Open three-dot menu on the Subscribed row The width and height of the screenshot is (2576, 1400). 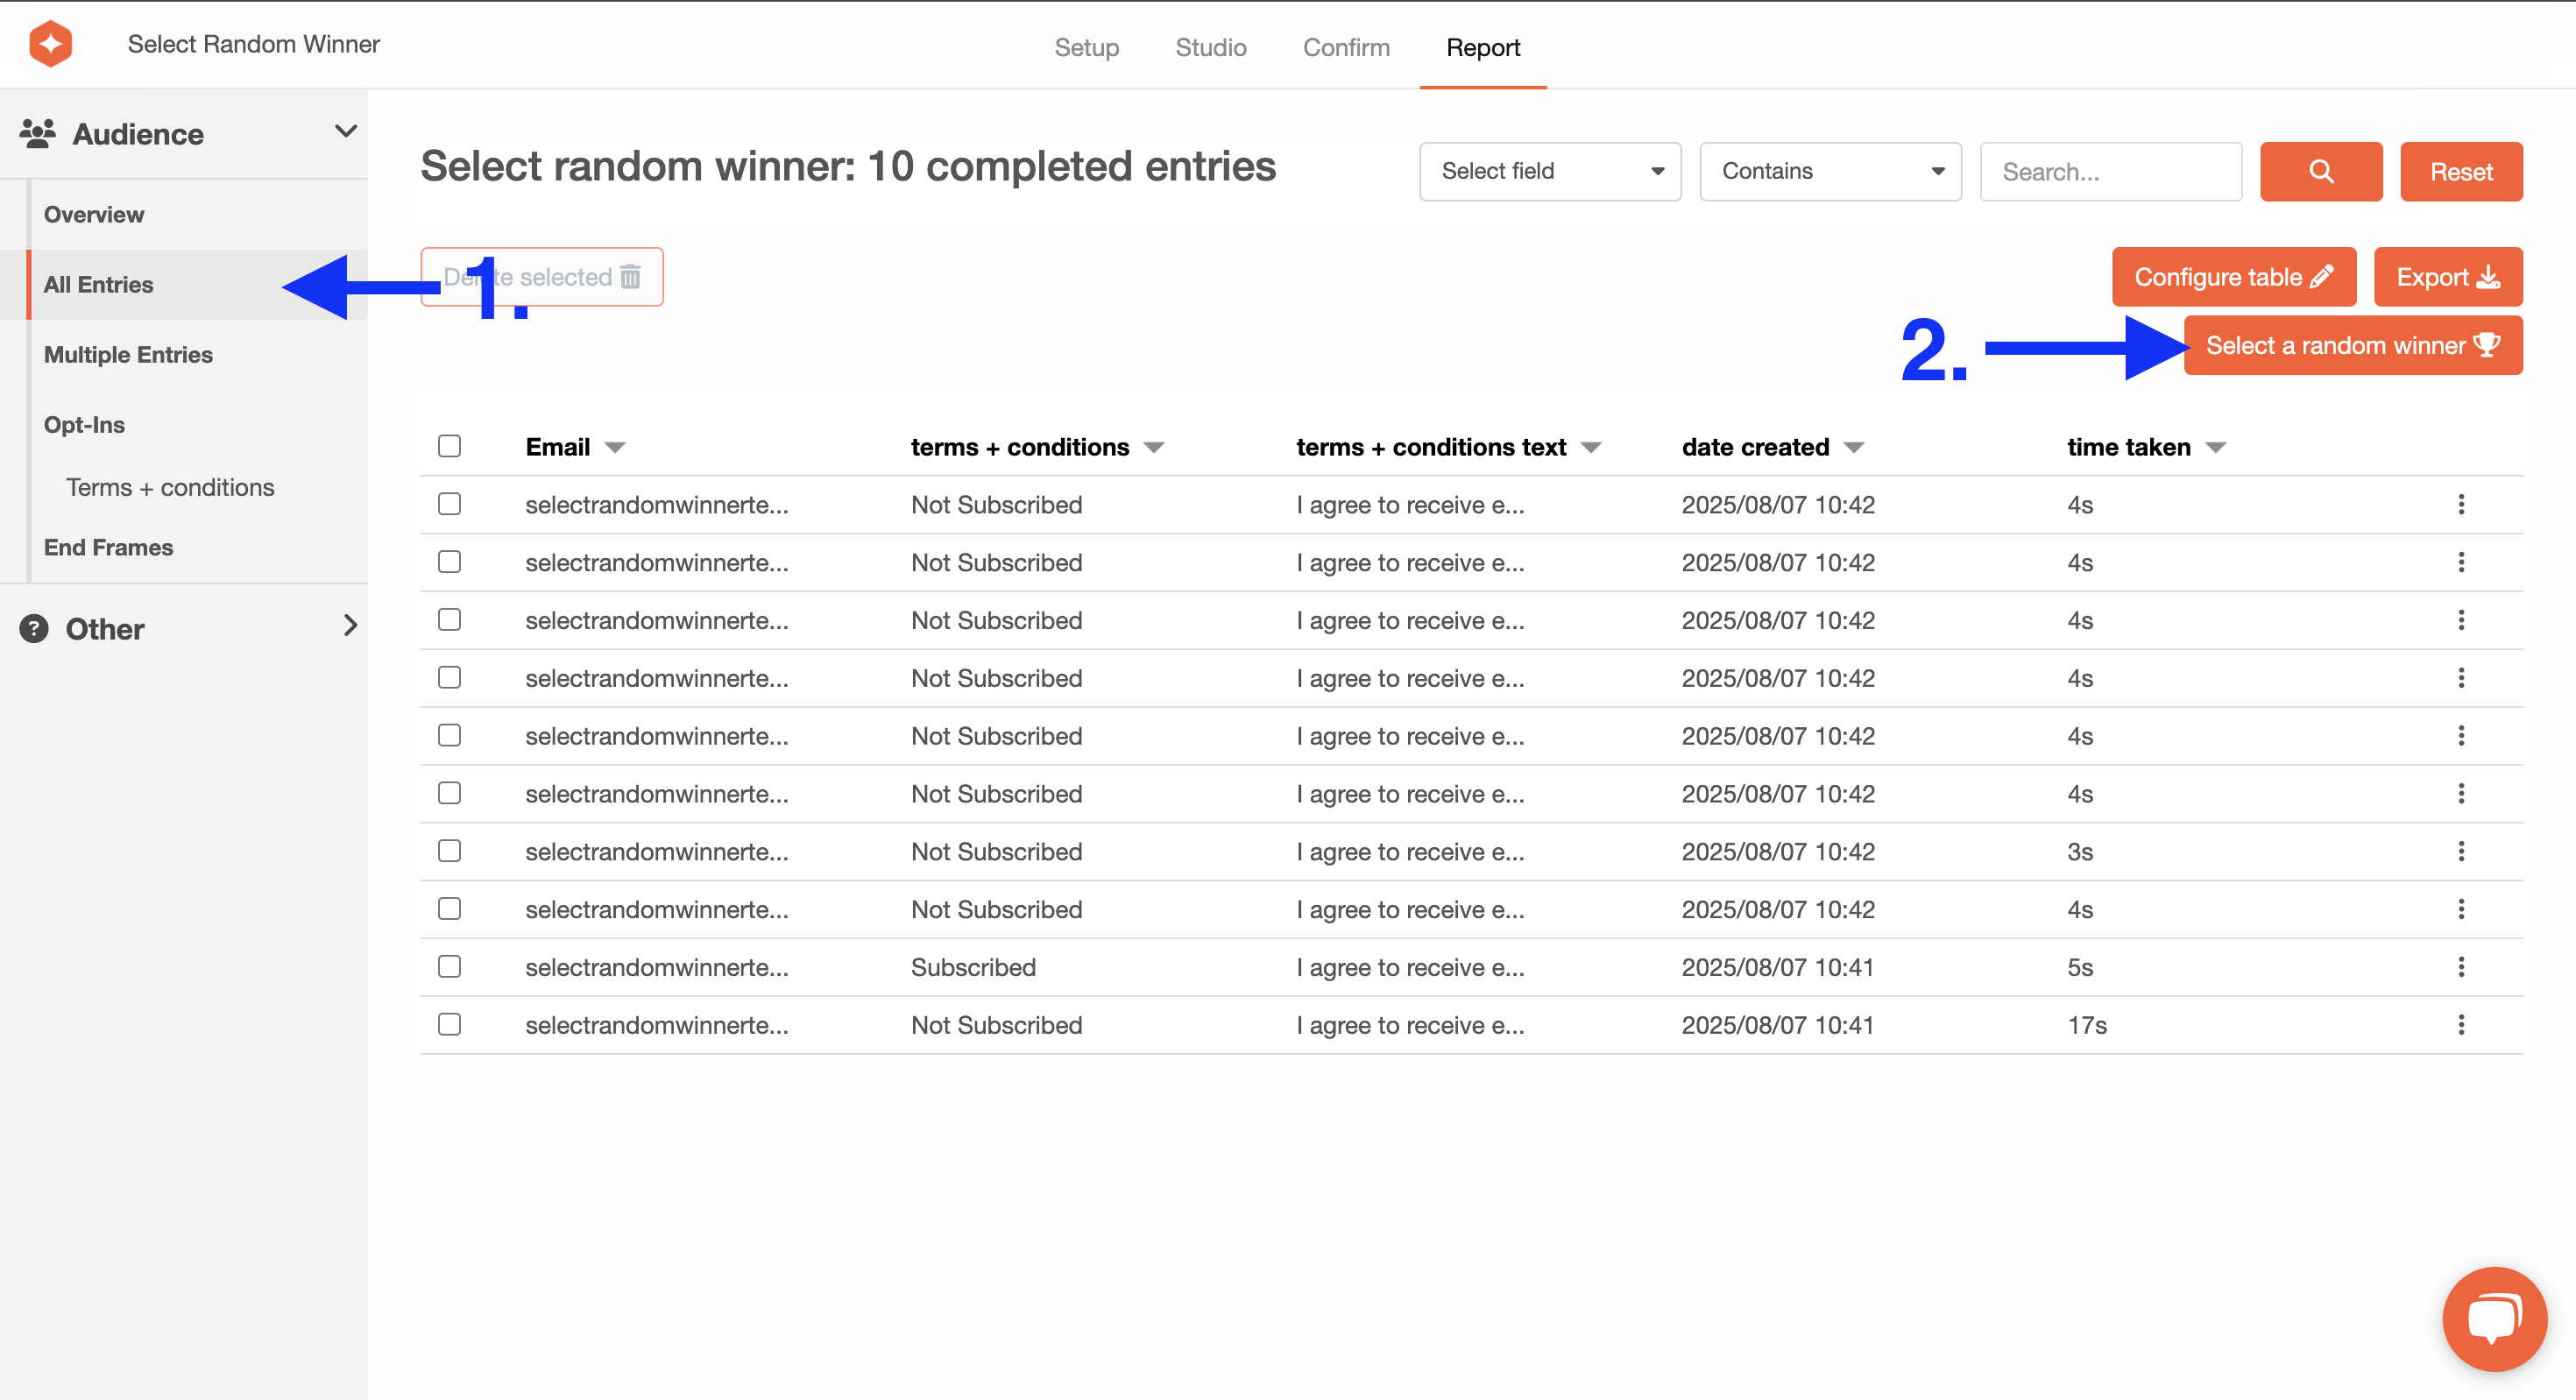pyautogui.click(x=2460, y=966)
